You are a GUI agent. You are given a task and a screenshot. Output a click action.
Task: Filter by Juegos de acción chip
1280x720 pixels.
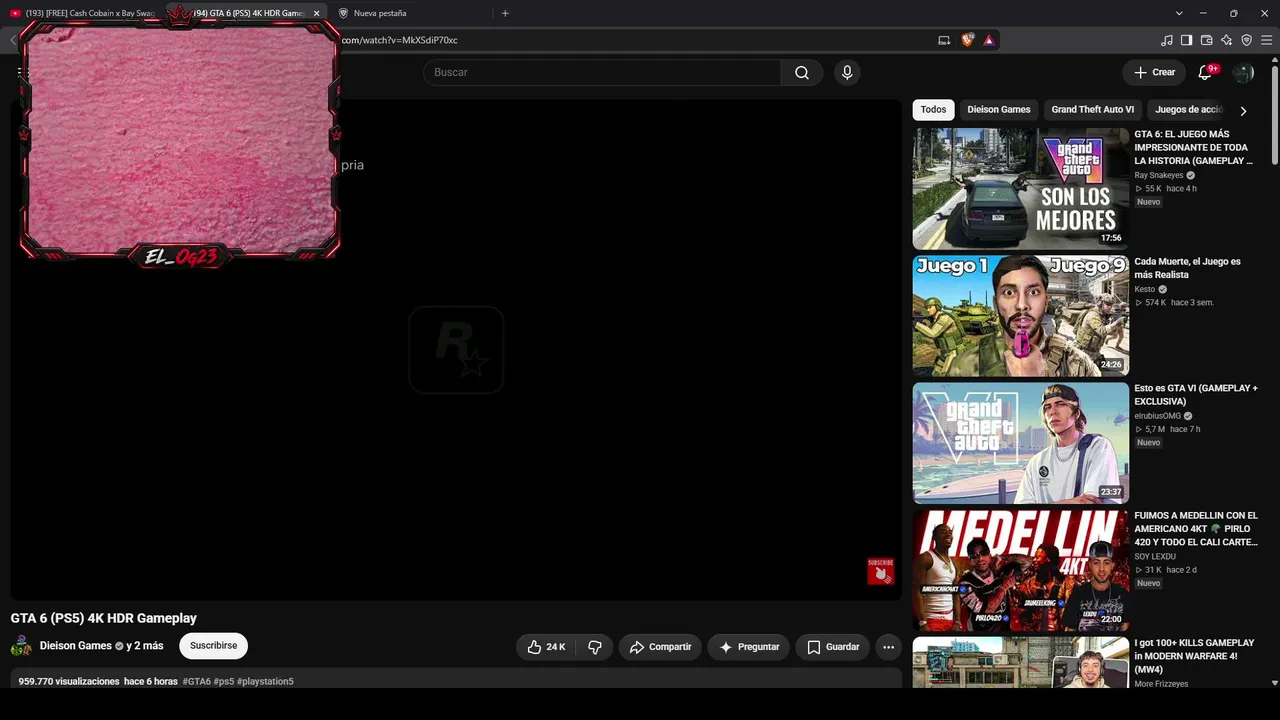pos(1189,110)
